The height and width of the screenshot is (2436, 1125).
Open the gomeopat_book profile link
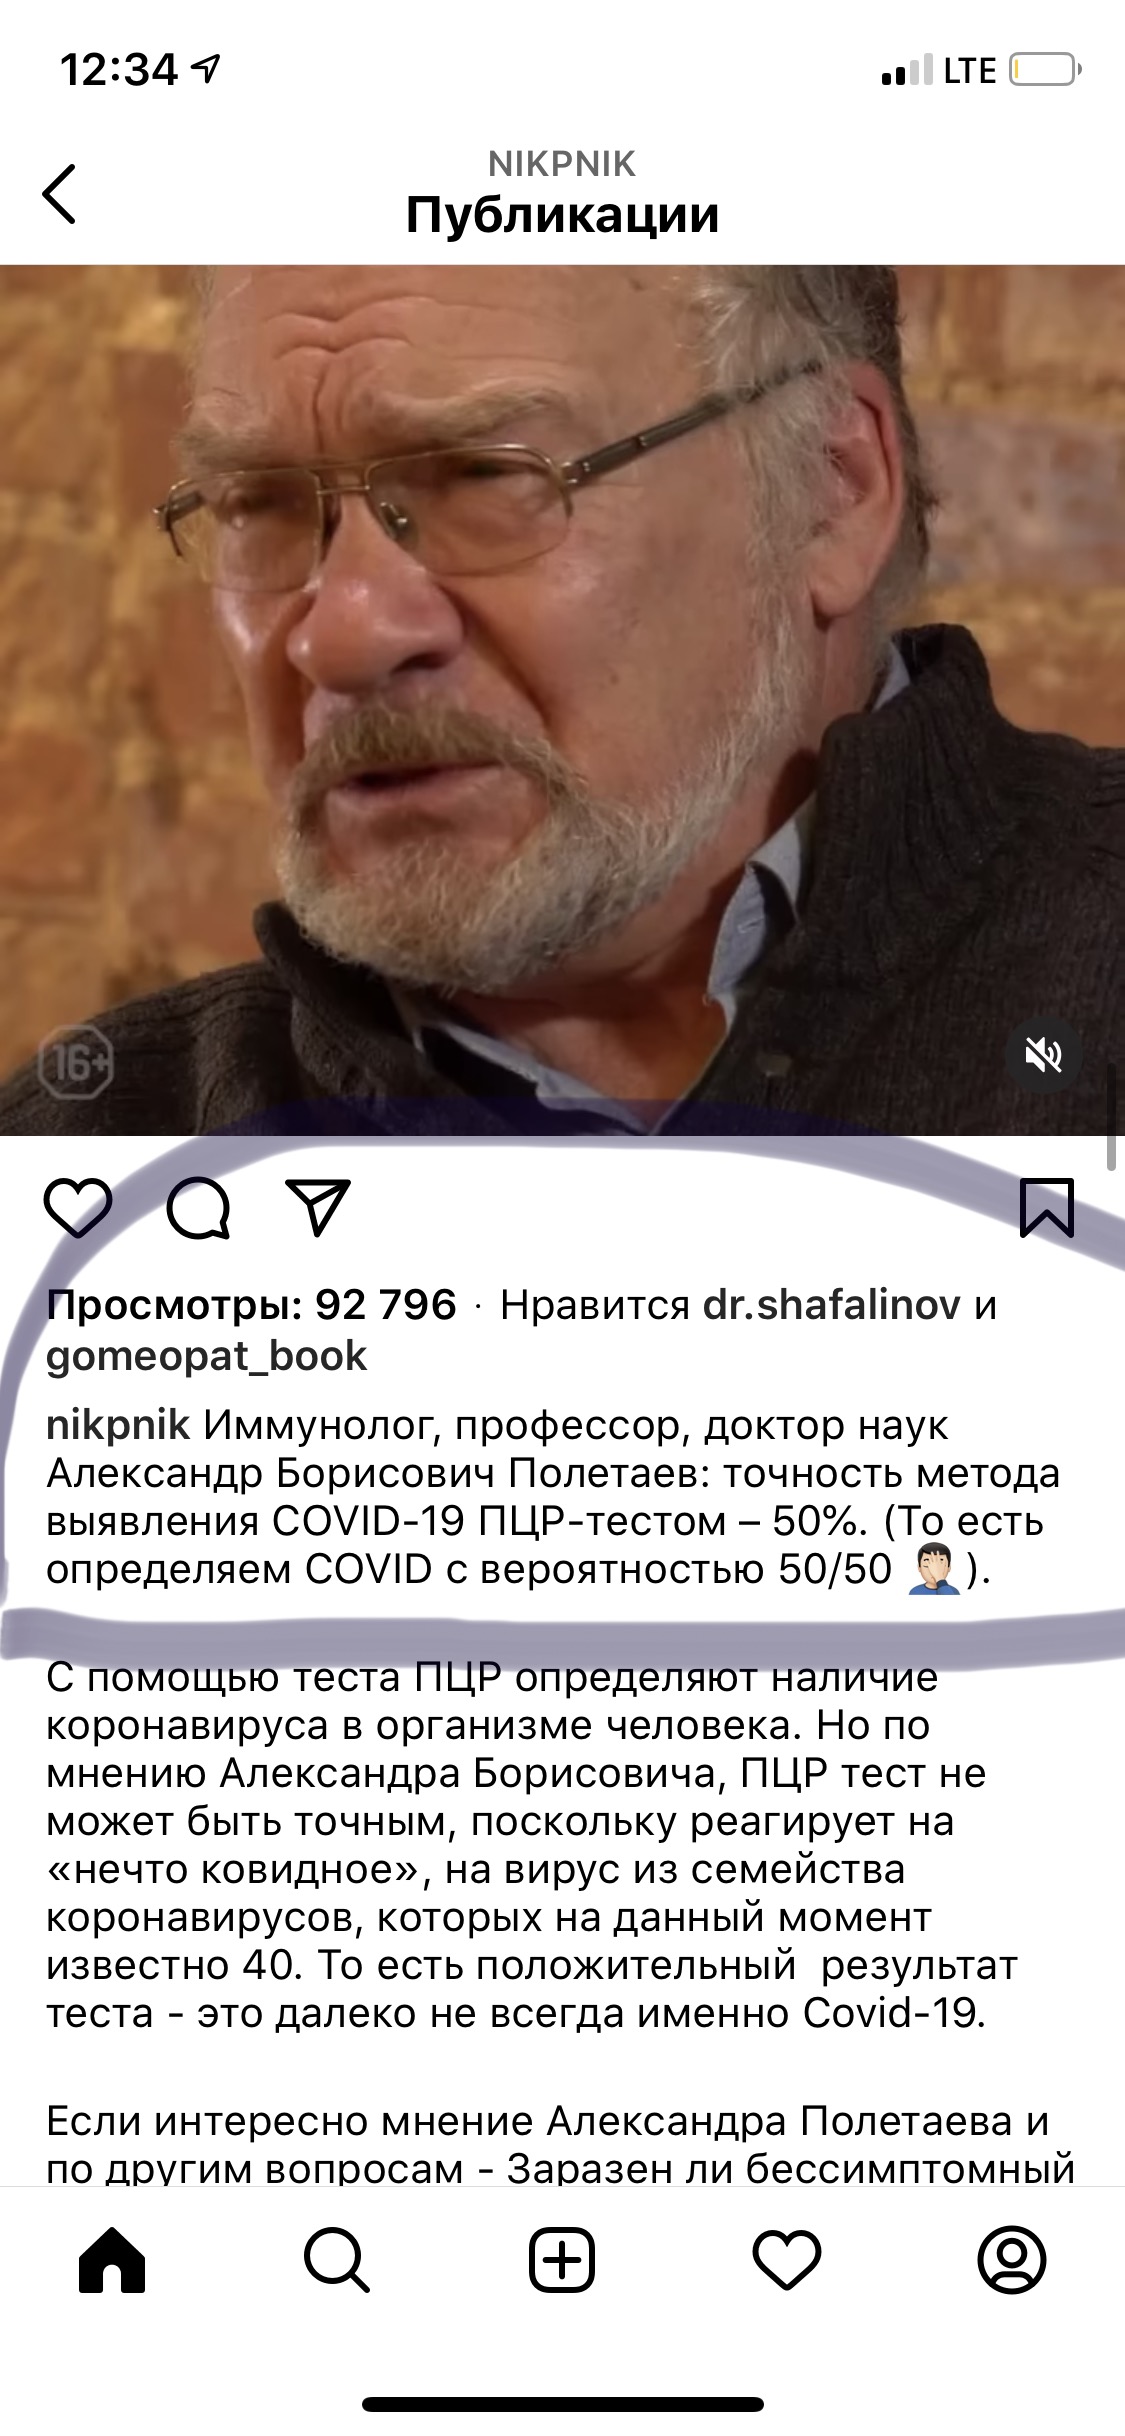pos(207,1356)
